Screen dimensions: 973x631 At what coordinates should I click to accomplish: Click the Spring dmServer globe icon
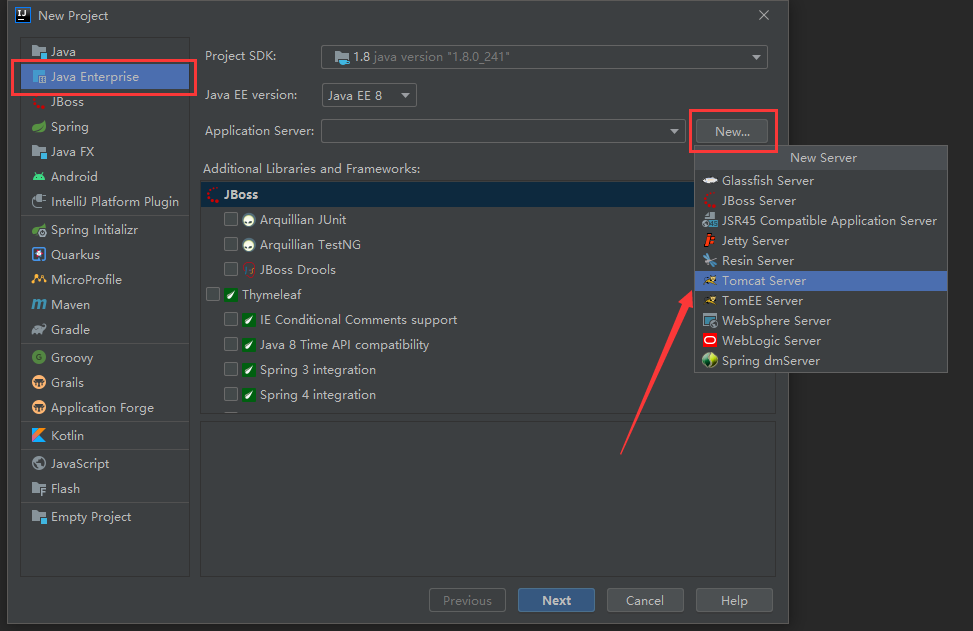(x=710, y=360)
